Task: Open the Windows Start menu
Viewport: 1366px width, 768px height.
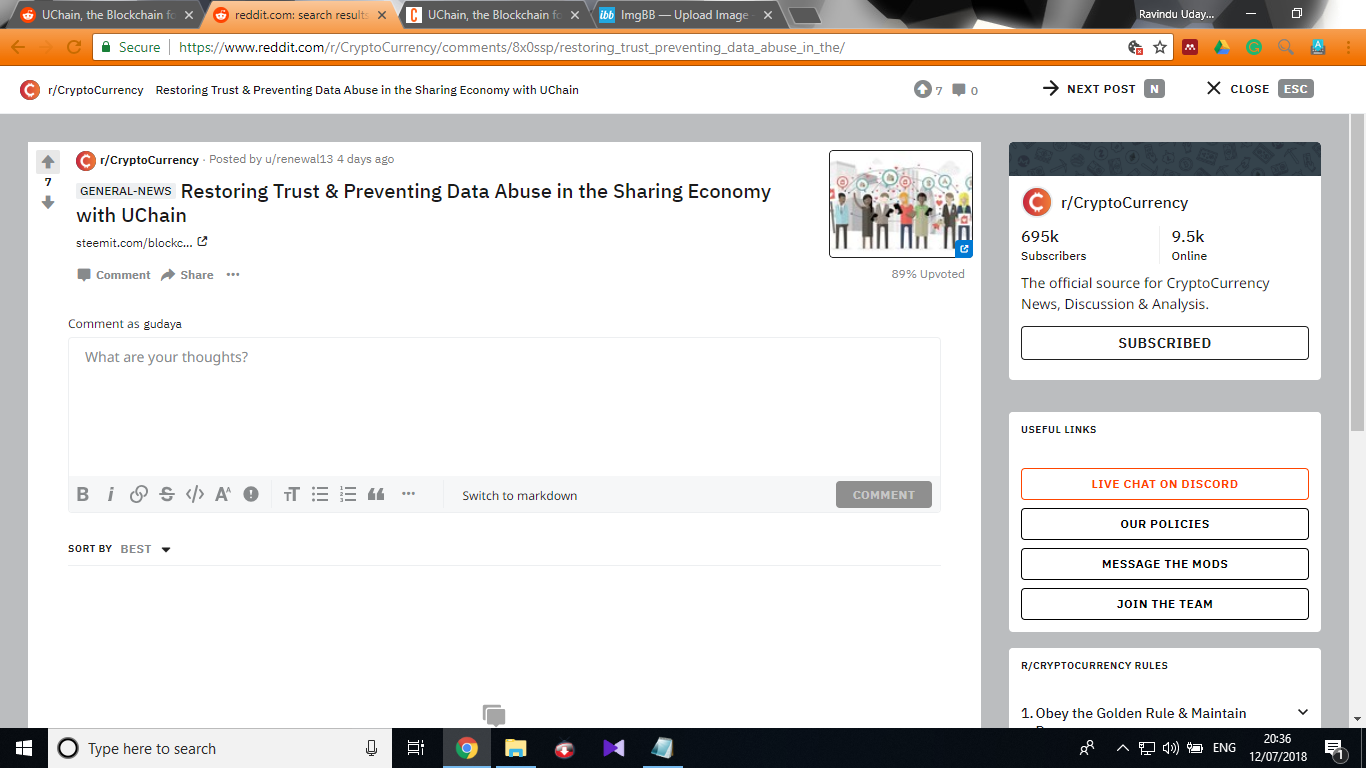Action: [x=23, y=748]
